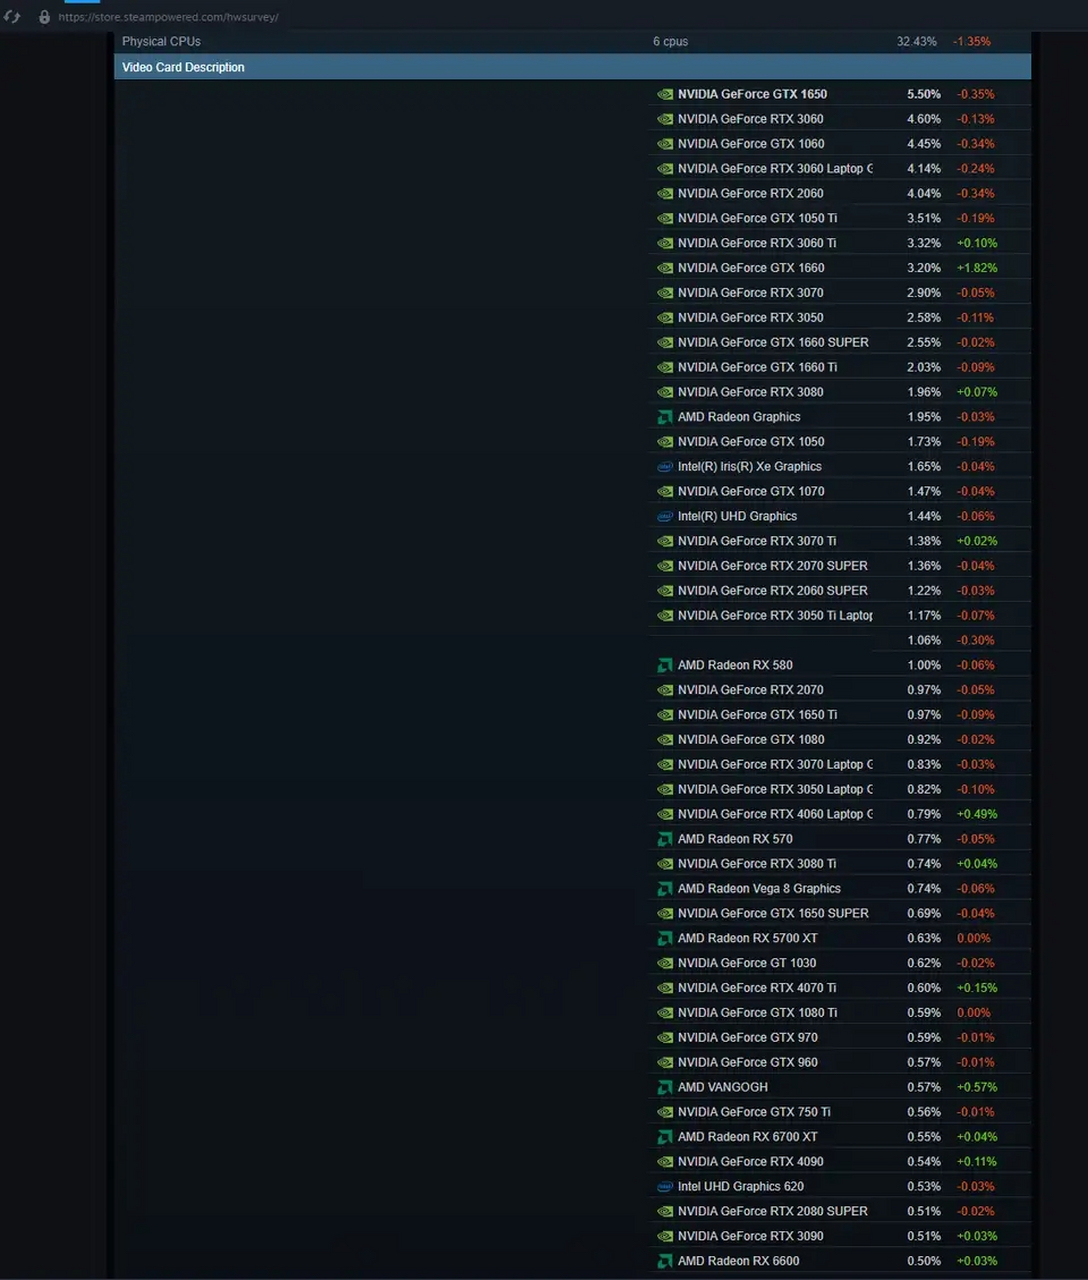Screen dimensions: 1088x1280
Task: Click the NVIDIA icon beside GeForce GTX 1650
Action: click(x=665, y=93)
